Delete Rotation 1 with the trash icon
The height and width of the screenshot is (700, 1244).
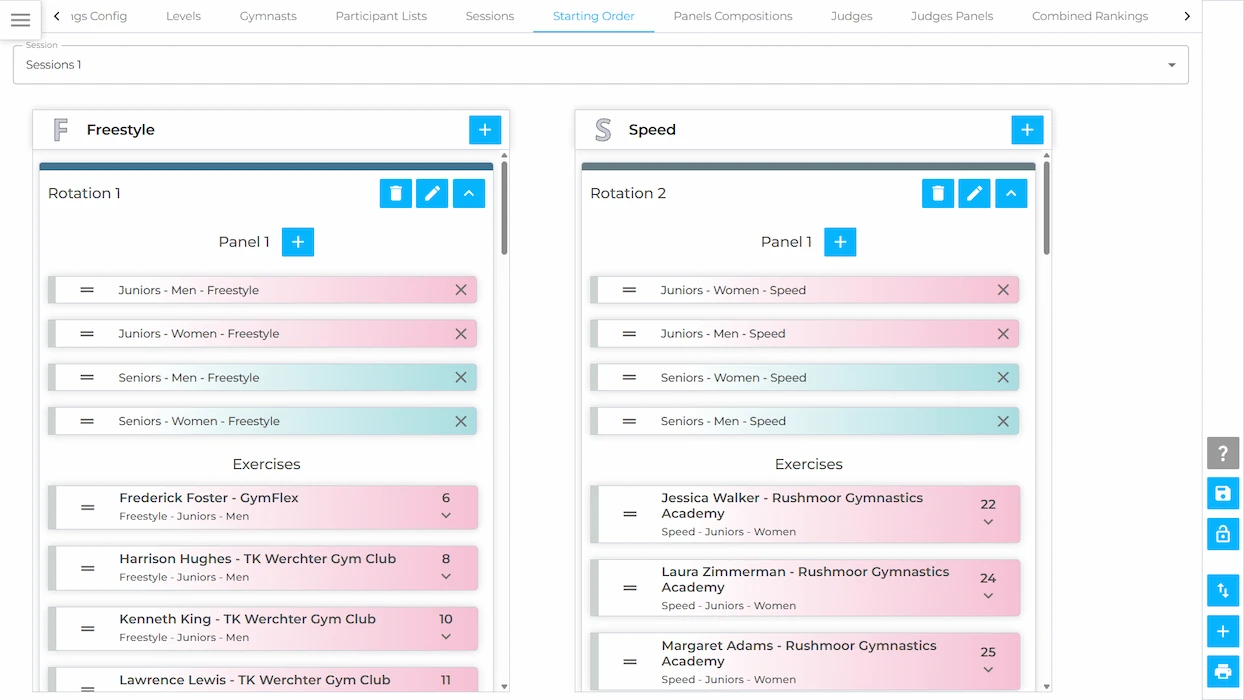tap(396, 193)
